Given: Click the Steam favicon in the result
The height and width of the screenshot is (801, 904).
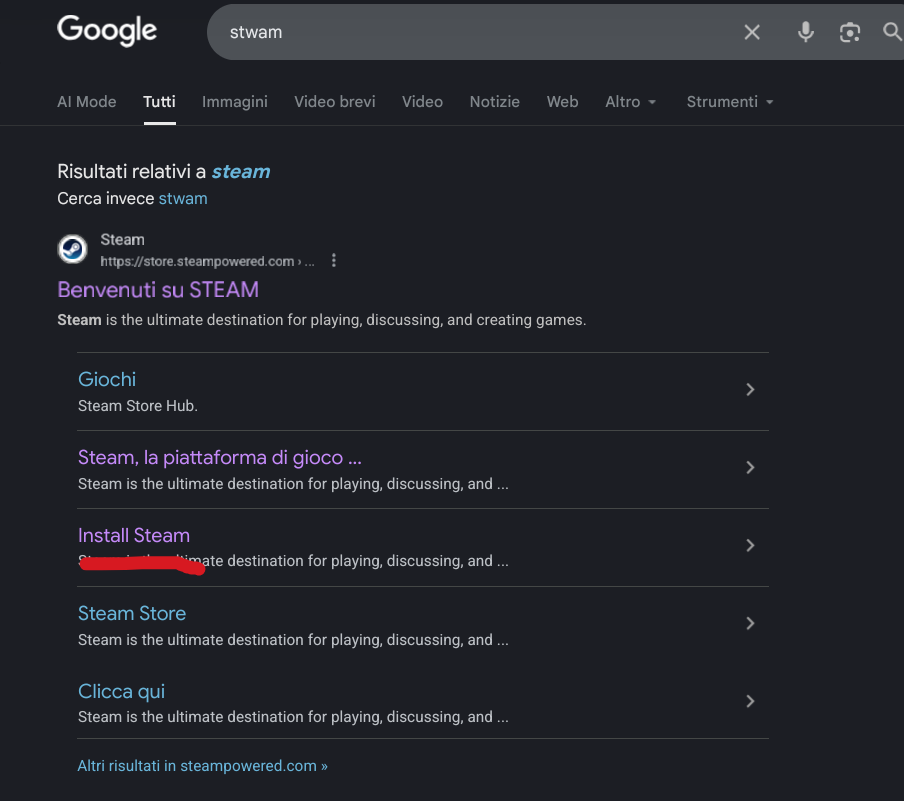Looking at the screenshot, I should (73, 249).
